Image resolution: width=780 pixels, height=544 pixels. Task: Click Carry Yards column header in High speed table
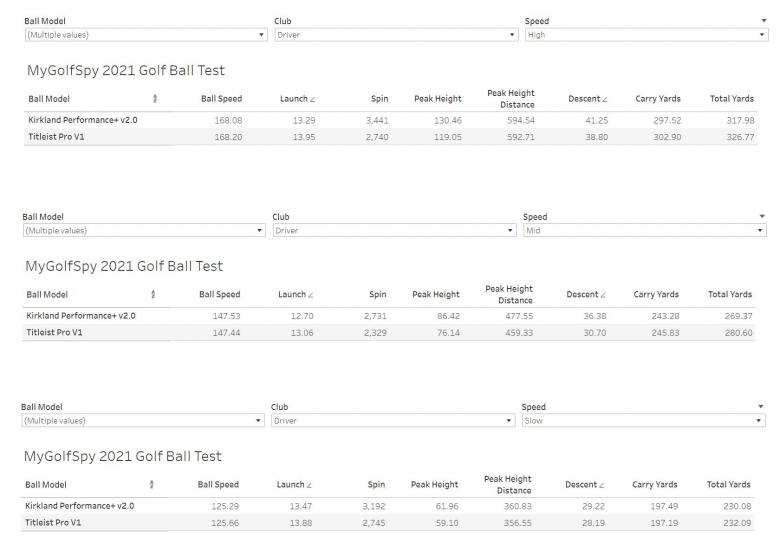coord(657,99)
